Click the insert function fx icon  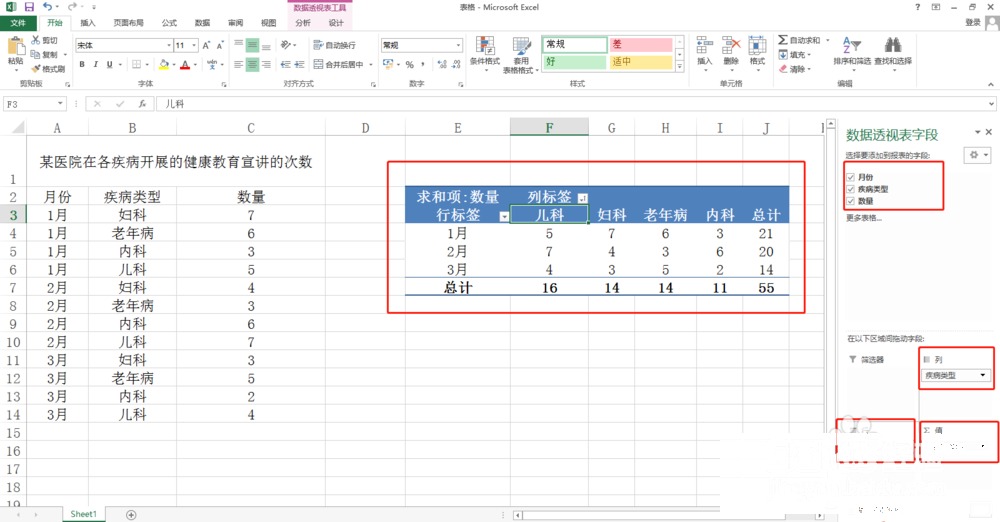click(x=142, y=103)
